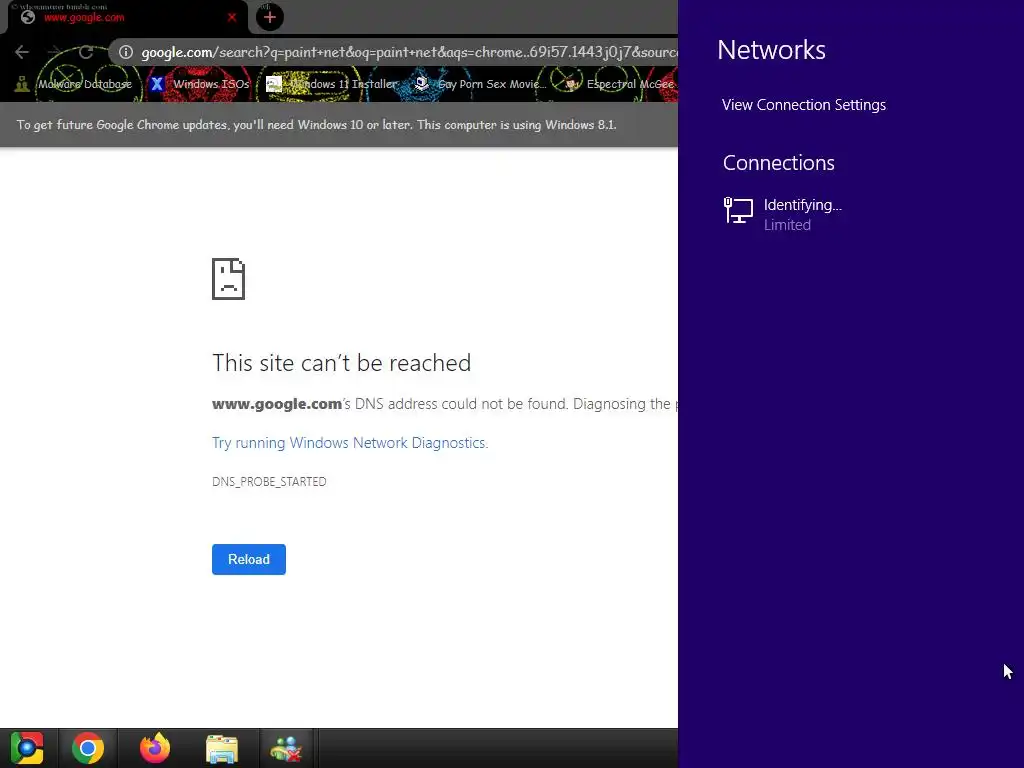
Task: Close the www.google.com tab
Action: (x=232, y=18)
